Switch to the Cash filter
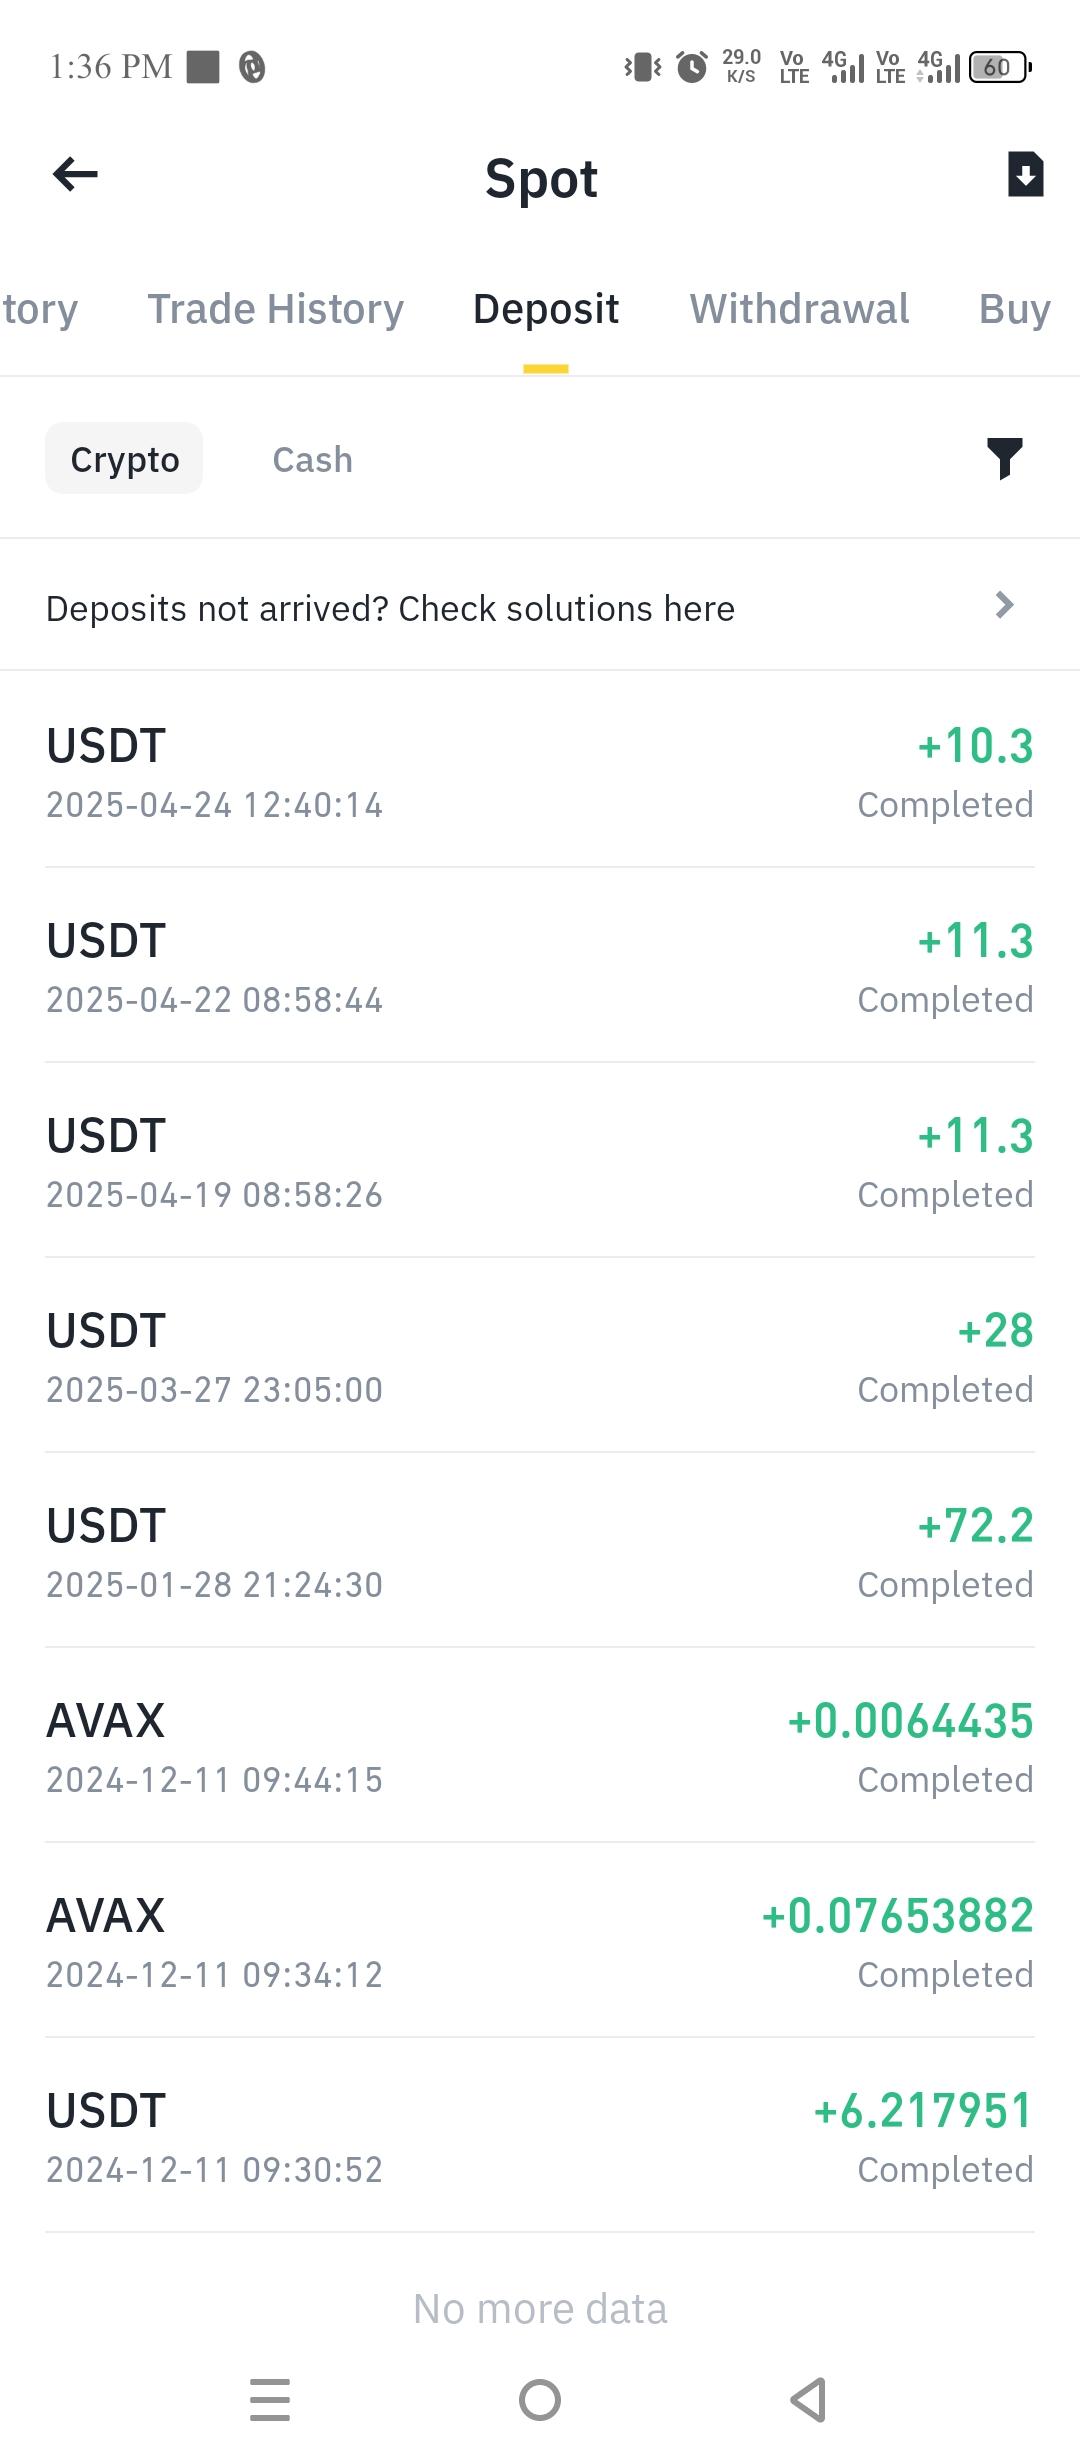The image size is (1080, 2460). pos(312,460)
